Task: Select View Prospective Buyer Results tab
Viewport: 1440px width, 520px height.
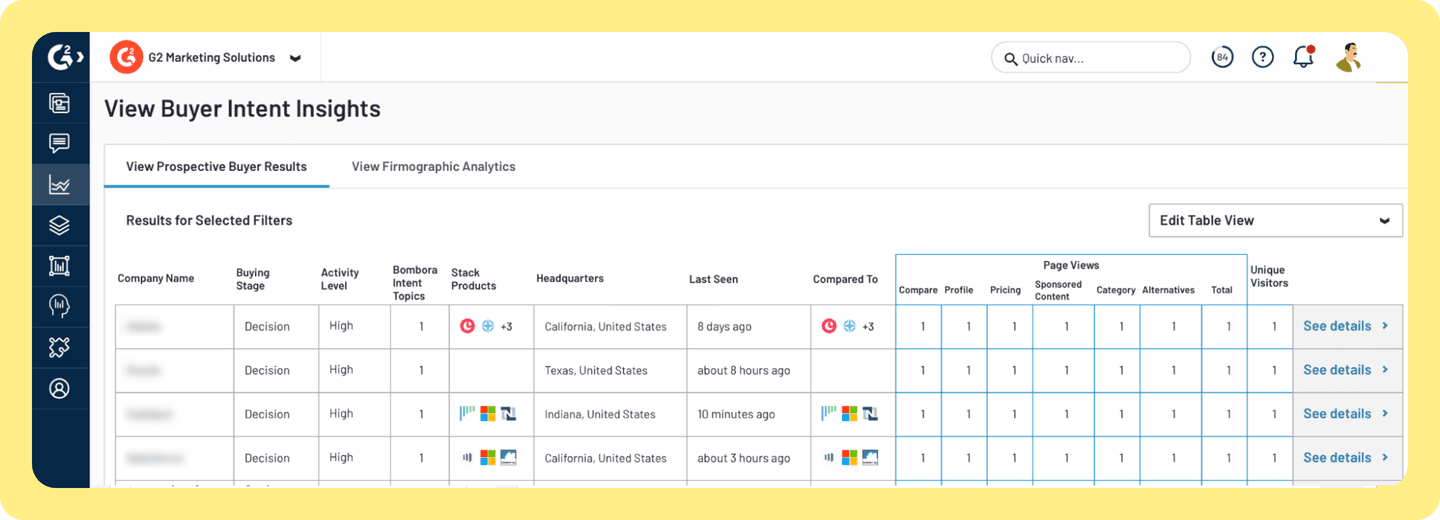Action: 216,167
